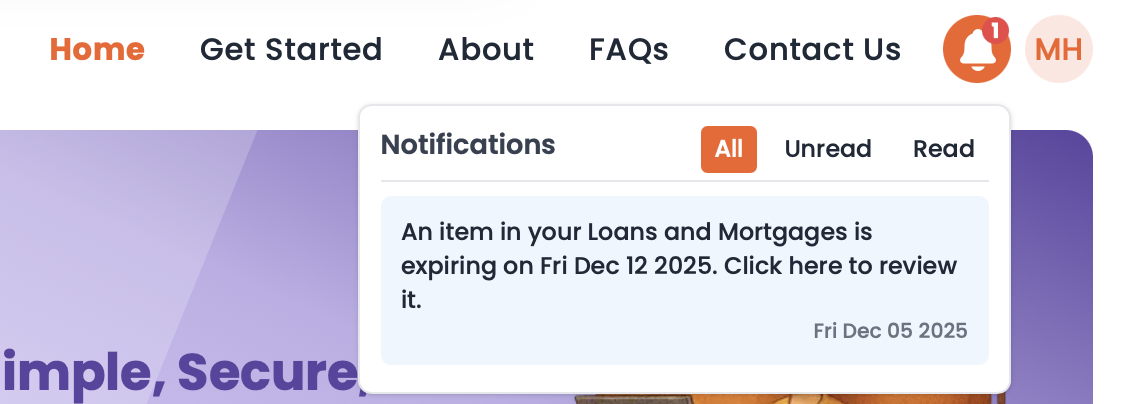The image size is (1122, 404).
Task: Open the MH user avatar menu
Action: [x=1059, y=49]
